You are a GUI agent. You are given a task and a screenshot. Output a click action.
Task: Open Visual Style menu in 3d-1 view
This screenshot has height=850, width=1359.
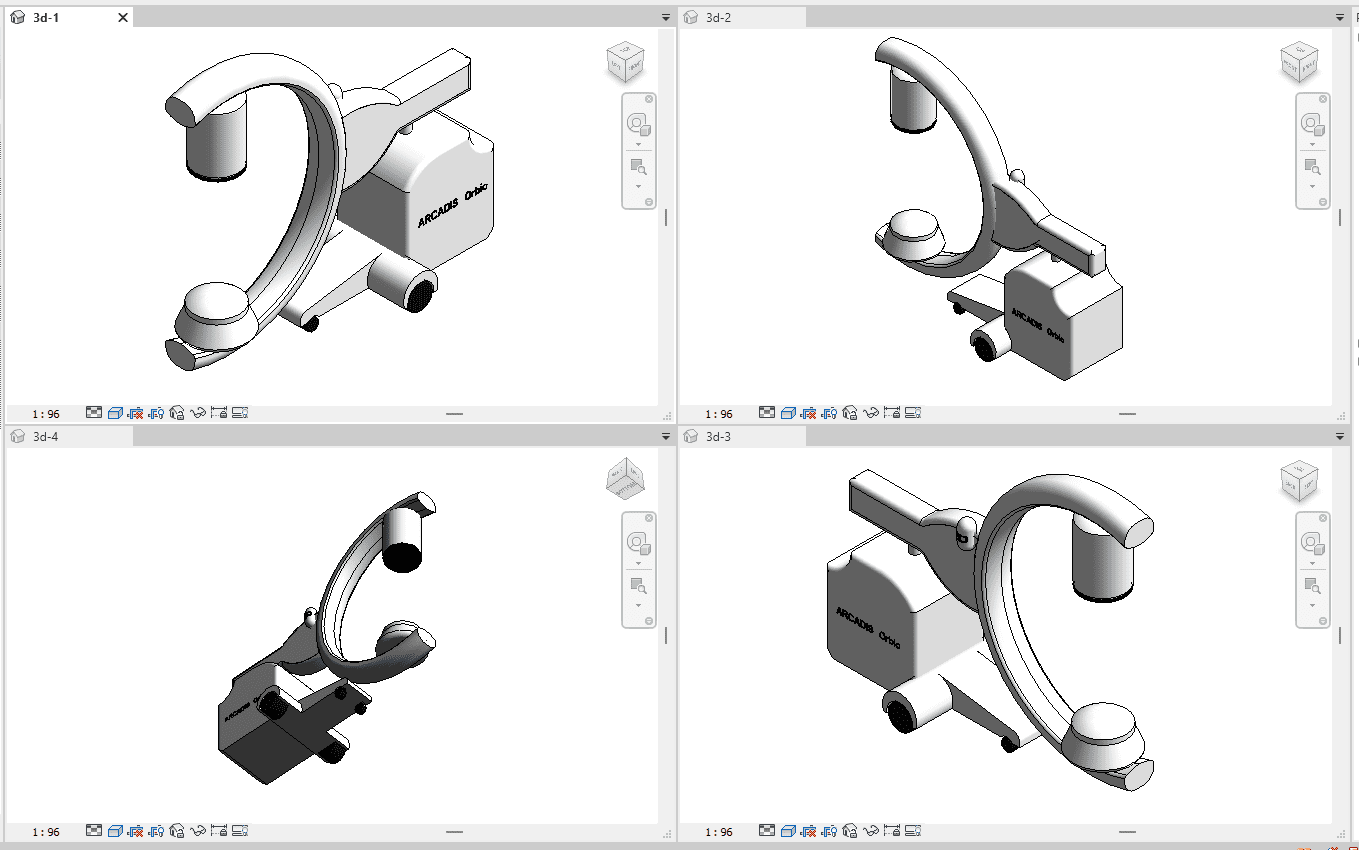(115, 412)
